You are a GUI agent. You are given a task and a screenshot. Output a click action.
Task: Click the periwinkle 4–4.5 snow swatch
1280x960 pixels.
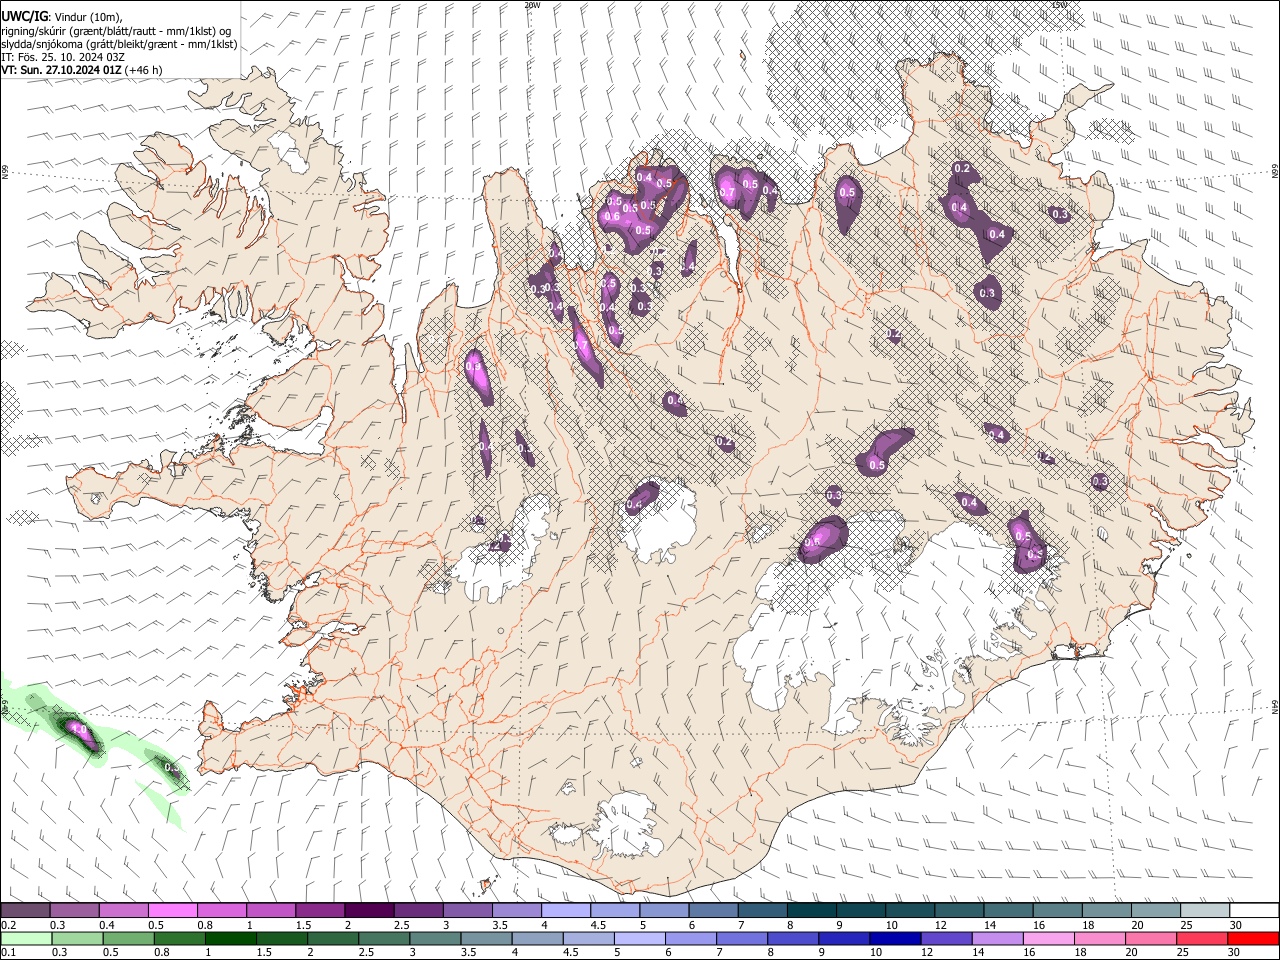(566, 911)
